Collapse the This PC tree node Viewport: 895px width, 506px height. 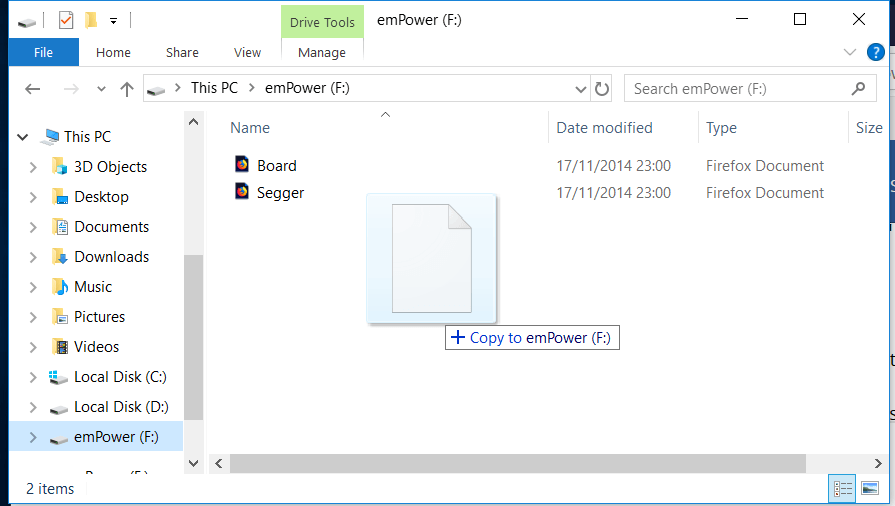click(x=23, y=137)
